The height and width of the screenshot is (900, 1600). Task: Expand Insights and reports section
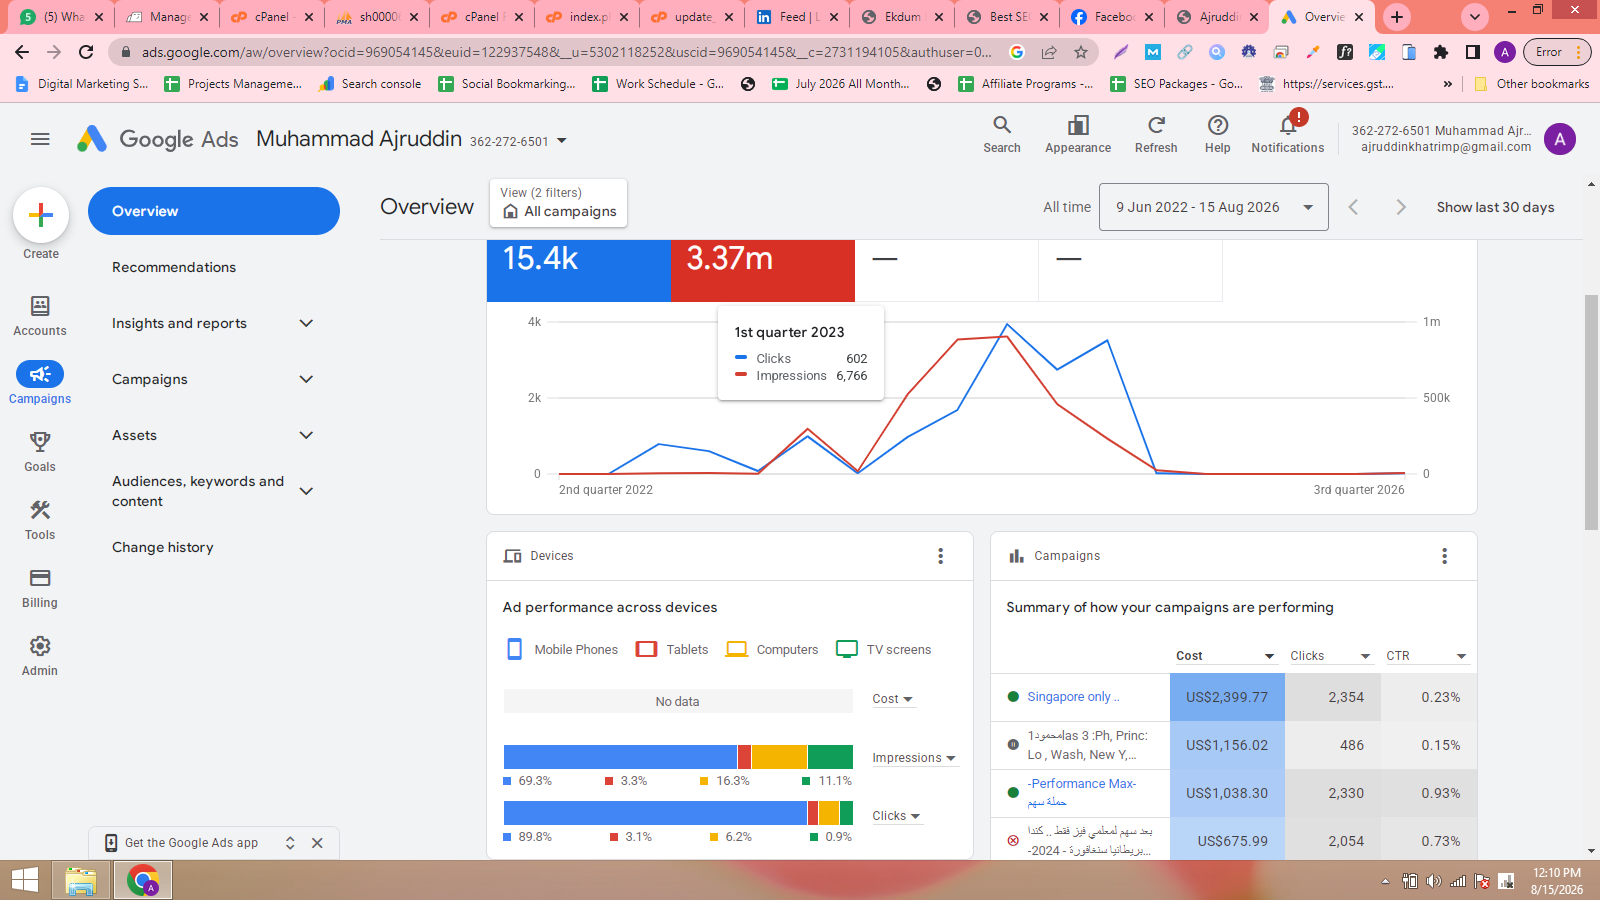307,323
